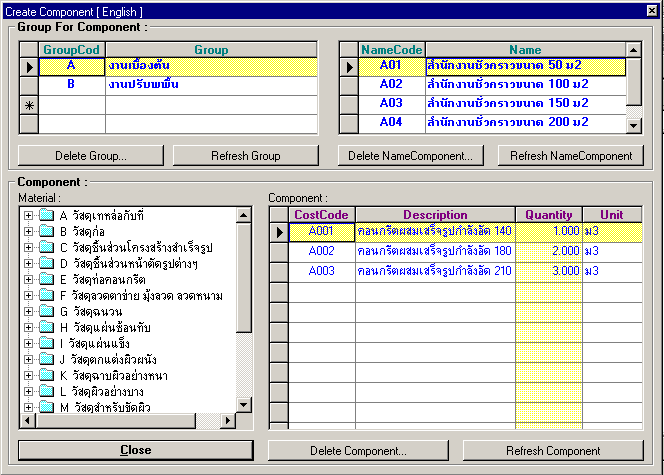Click the Close button

coord(136,450)
